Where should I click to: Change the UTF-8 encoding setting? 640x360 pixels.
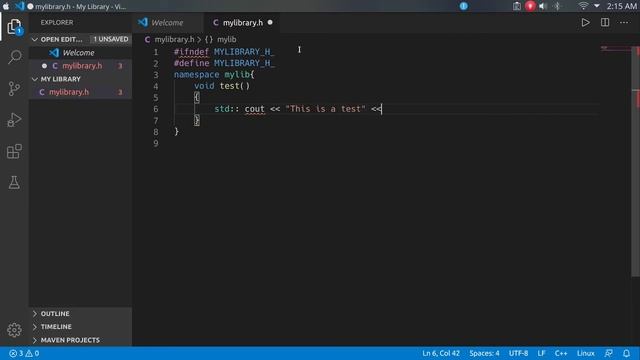[x=518, y=353]
